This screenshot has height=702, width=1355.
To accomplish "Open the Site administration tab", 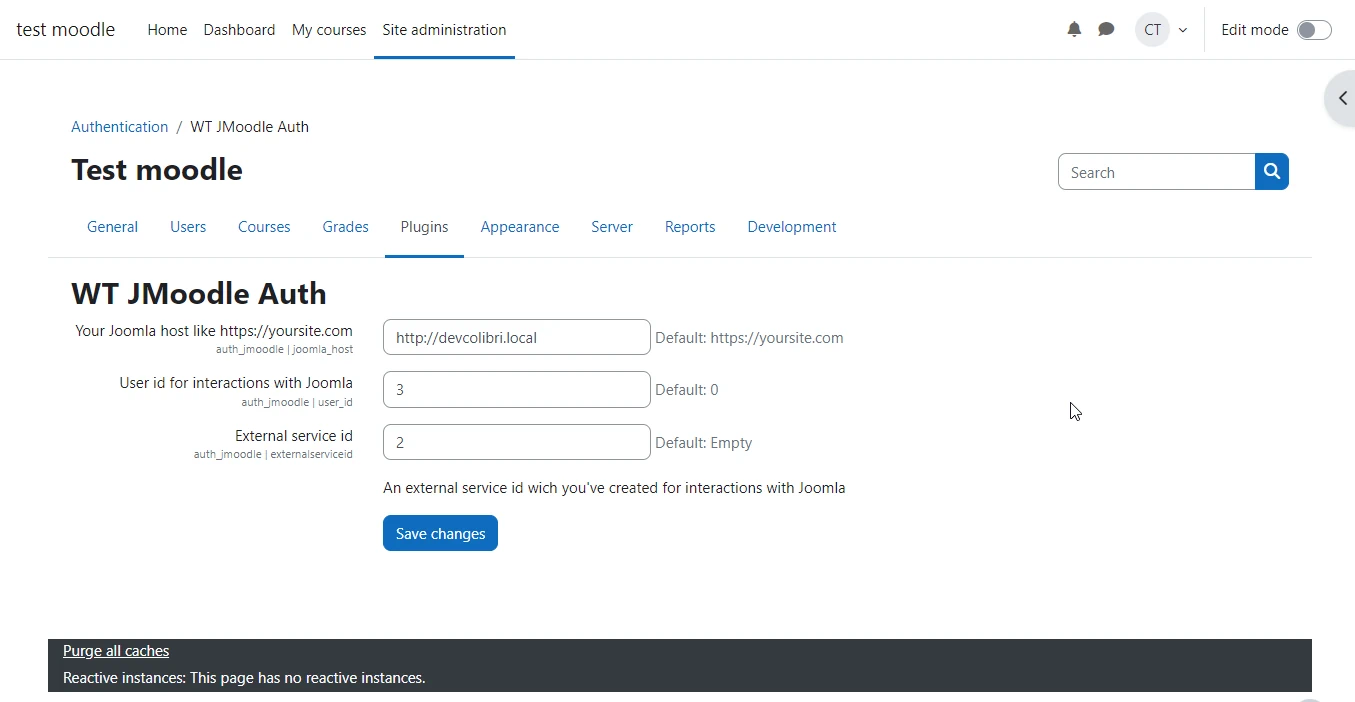I will click(444, 30).
